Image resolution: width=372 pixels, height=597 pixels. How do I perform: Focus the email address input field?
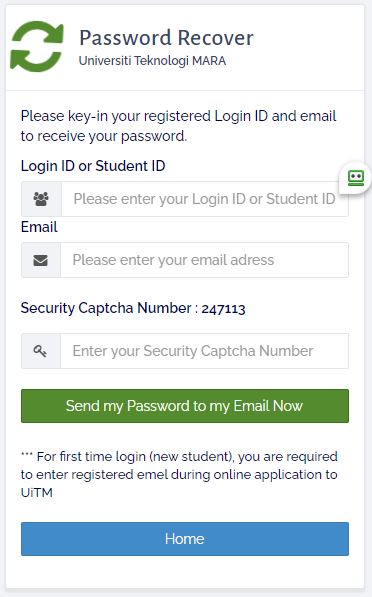[204, 260]
